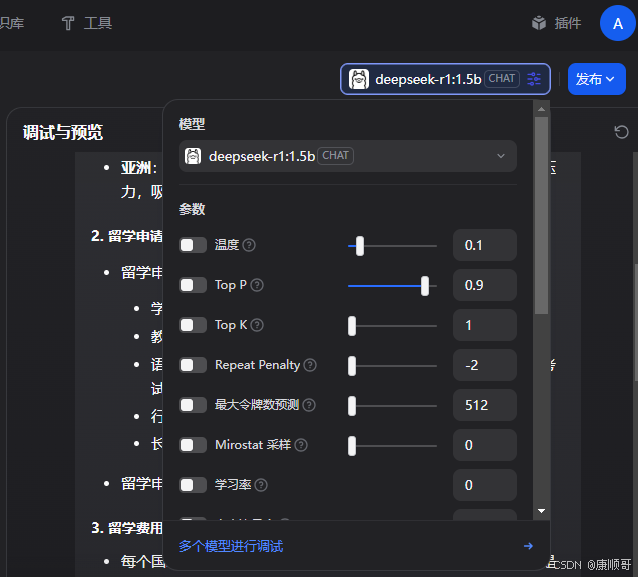The width and height of the screenshot is (638, 577).
Task: Click the 模型 section label
Action: pyautogui.click(x=192, y=124)
